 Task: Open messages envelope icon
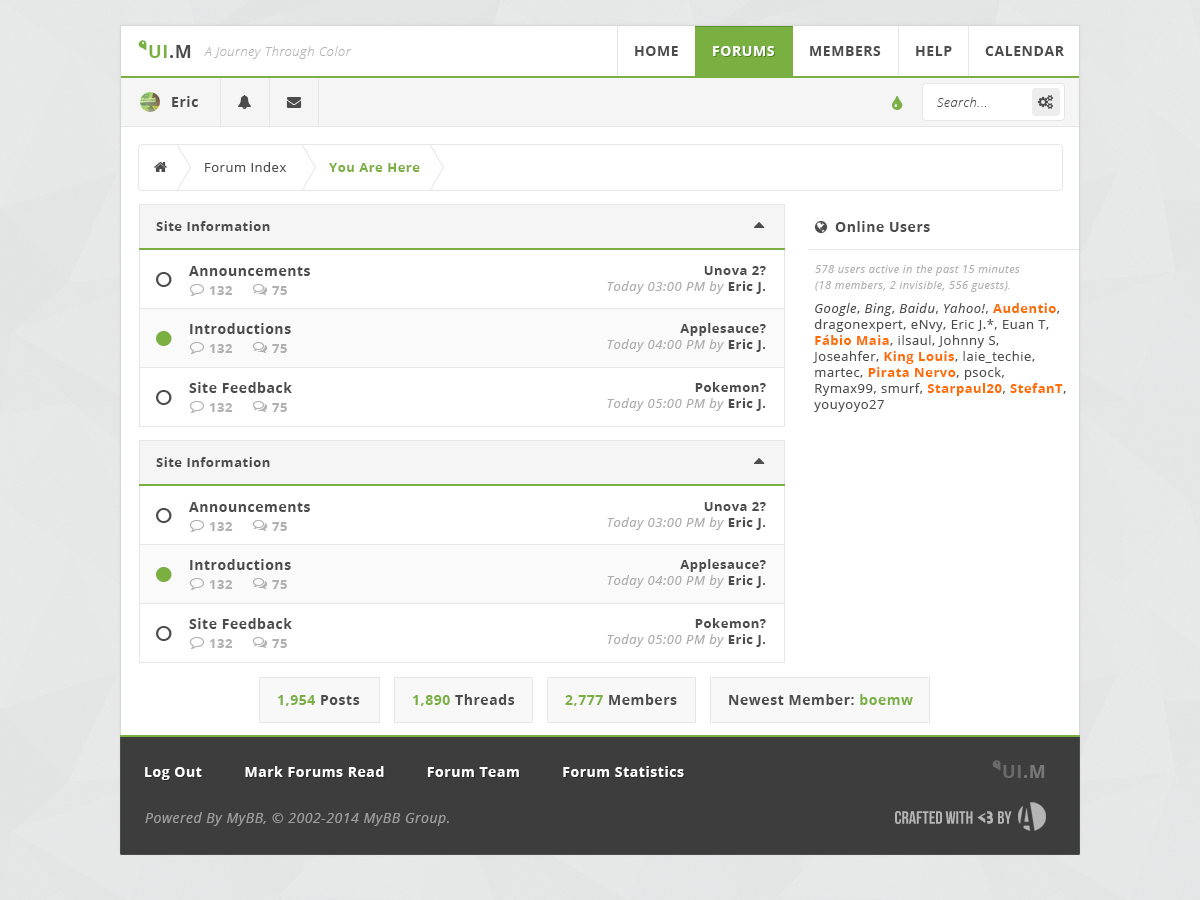tap(294, 102)
